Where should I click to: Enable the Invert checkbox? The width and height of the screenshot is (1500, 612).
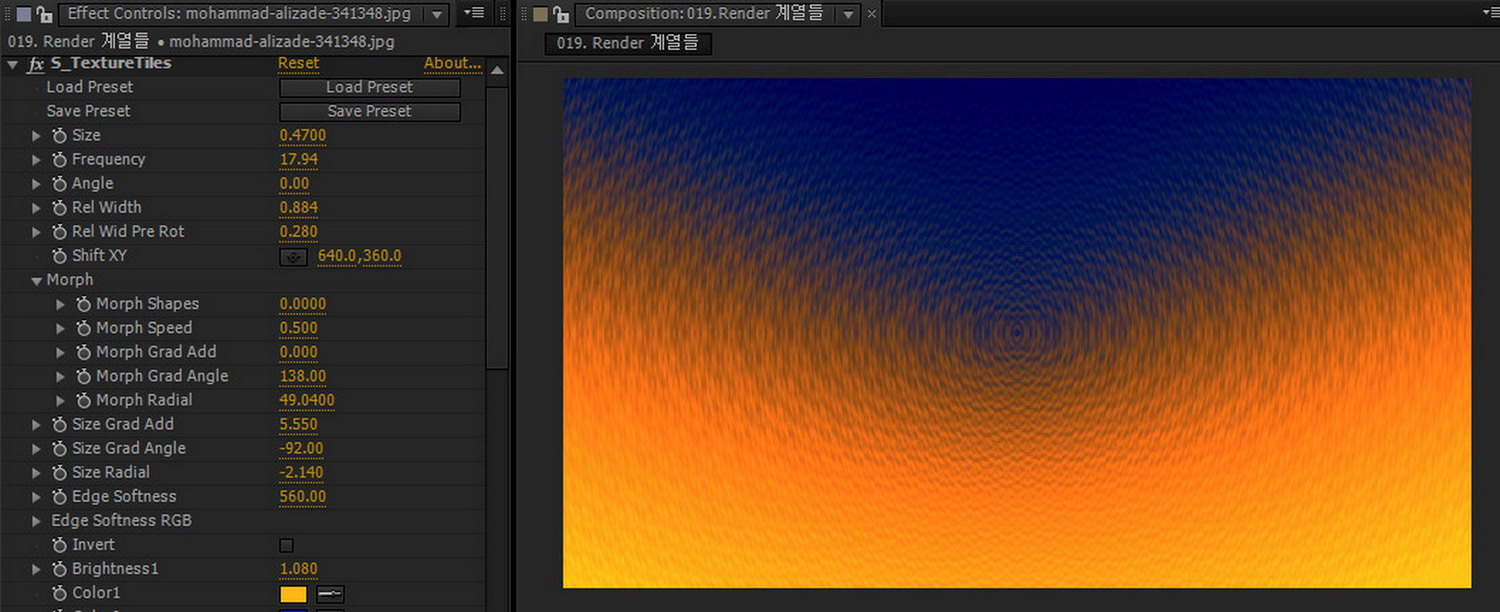click(286, 545)
